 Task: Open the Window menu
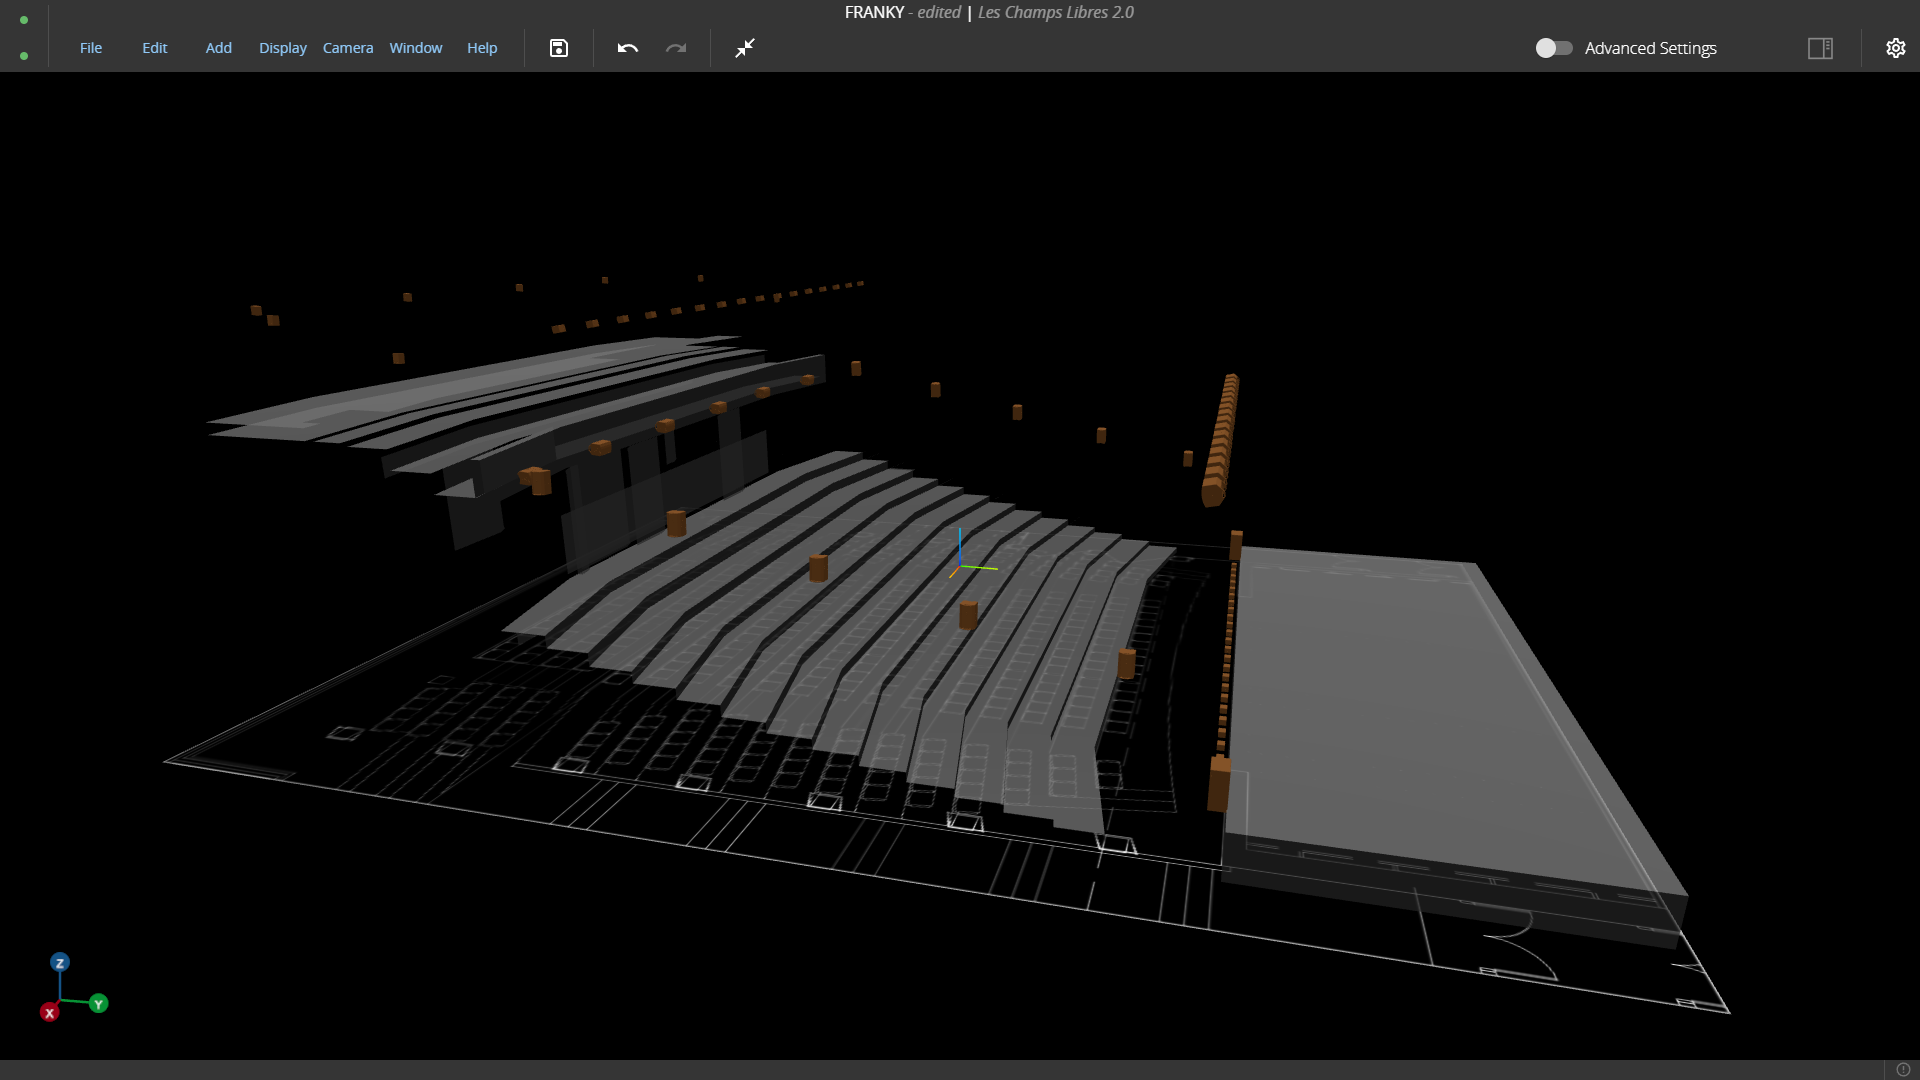point(415,48)
